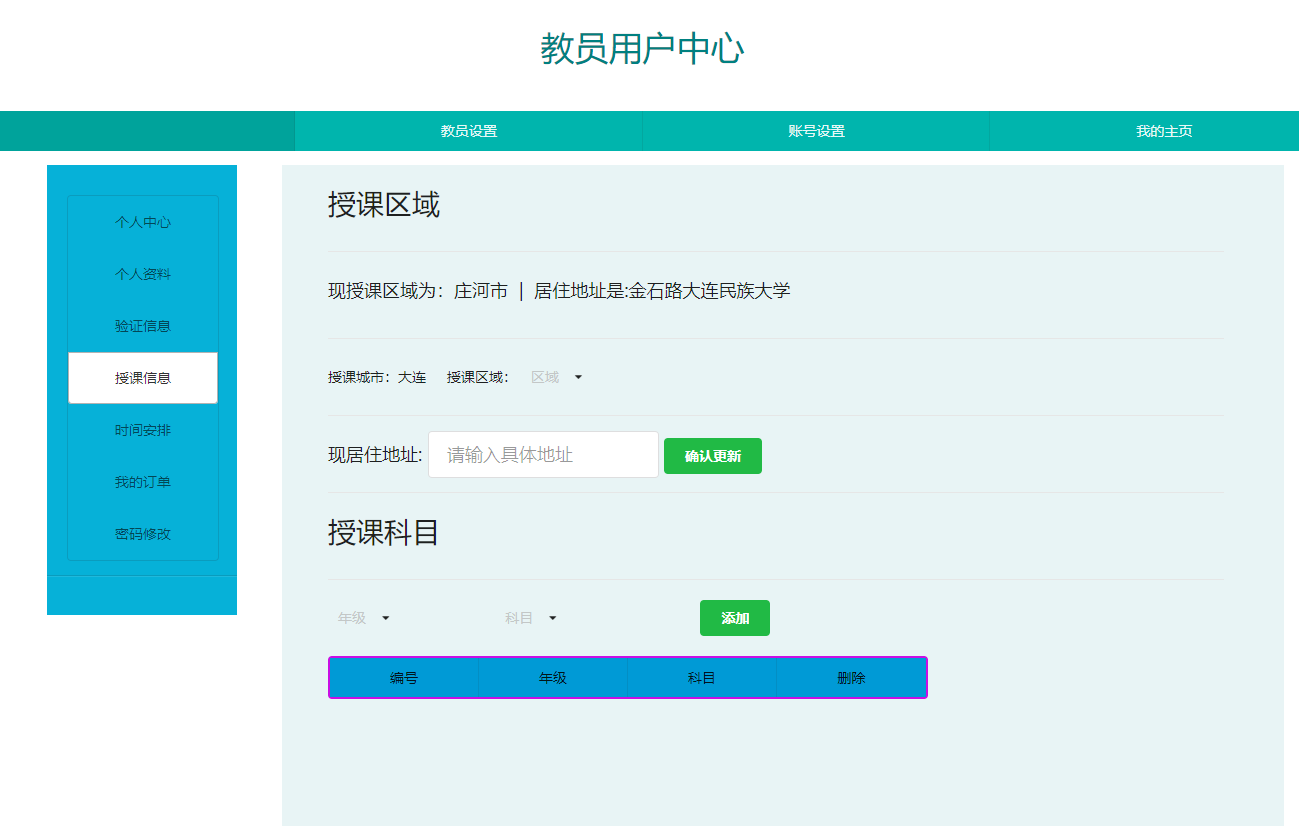Switch to the 教员设置 tab
Viewport: 1299px width, 826px height.
(466, 131)
